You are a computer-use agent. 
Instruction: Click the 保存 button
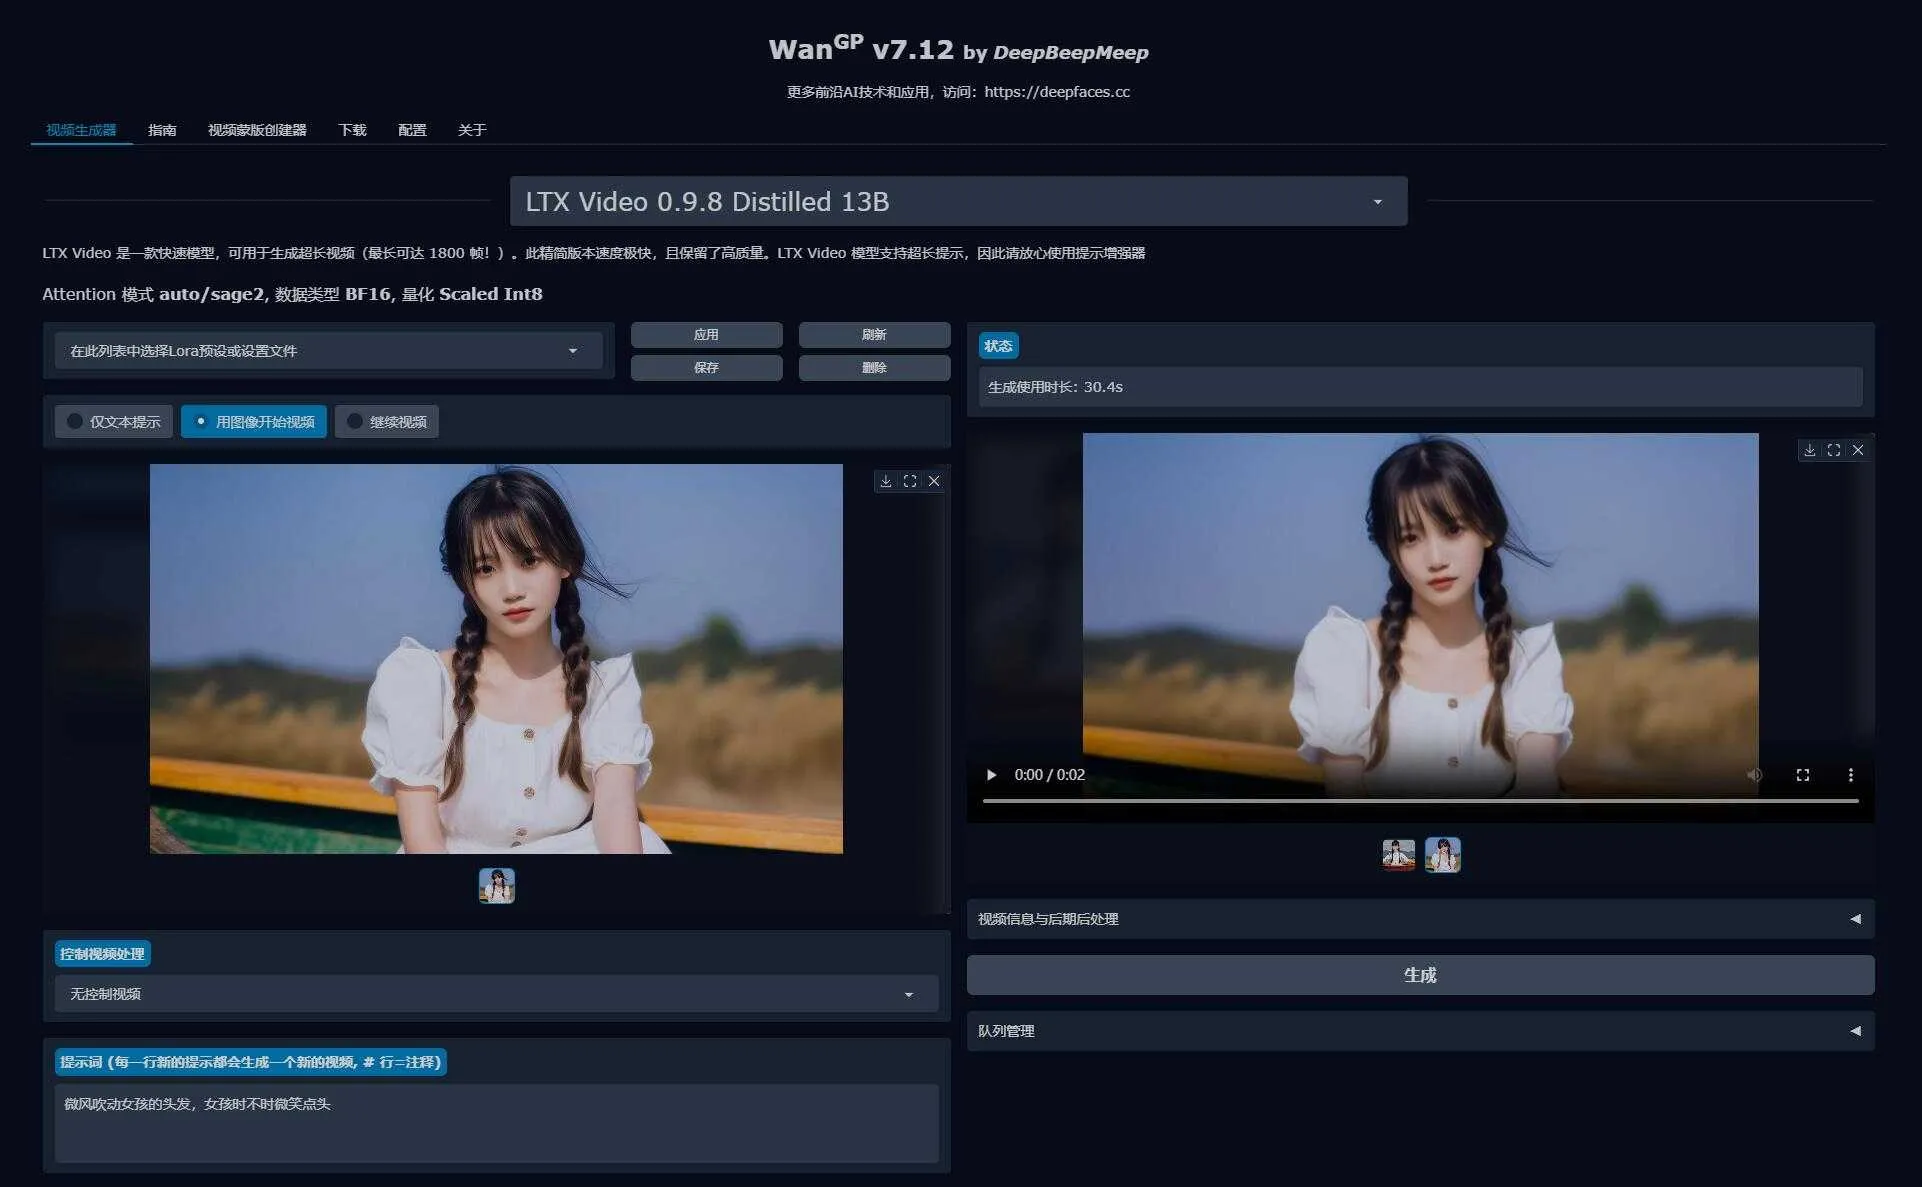click(x=706, y=368)
